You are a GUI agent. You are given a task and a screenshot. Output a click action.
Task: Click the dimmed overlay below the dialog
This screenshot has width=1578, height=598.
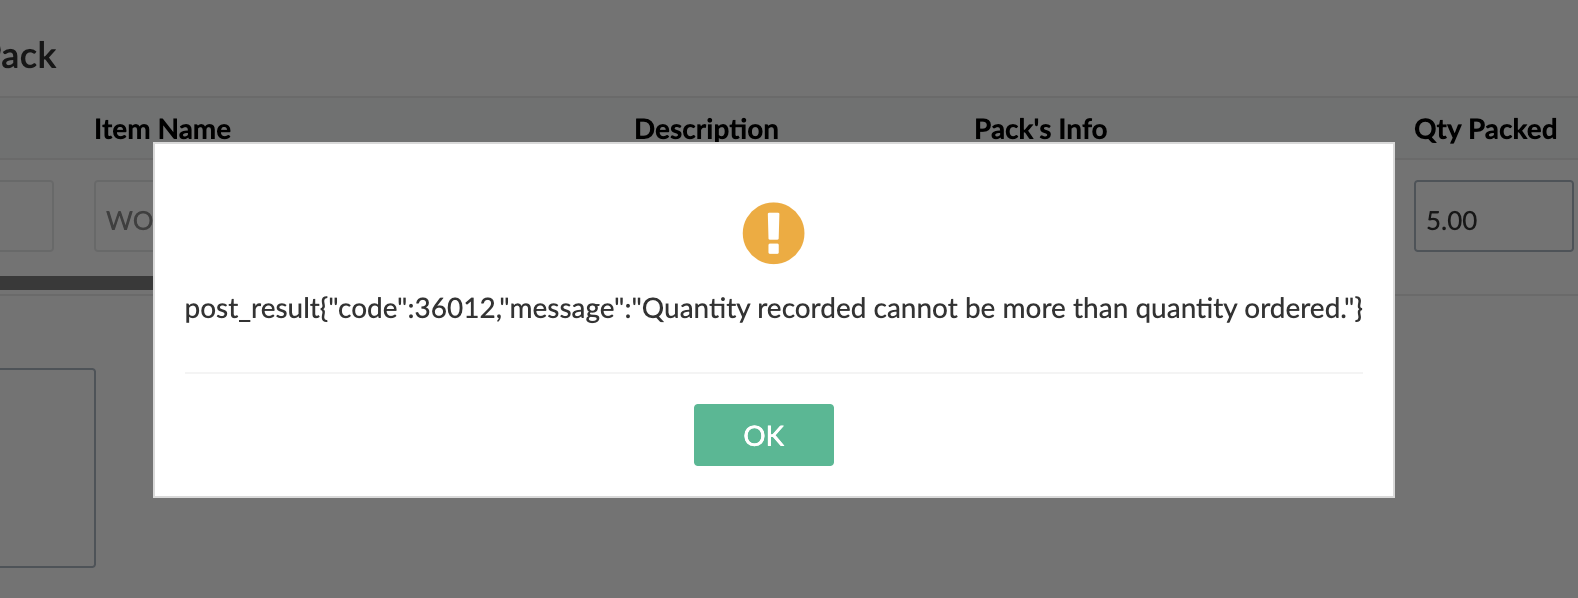(x=773, y=548)
